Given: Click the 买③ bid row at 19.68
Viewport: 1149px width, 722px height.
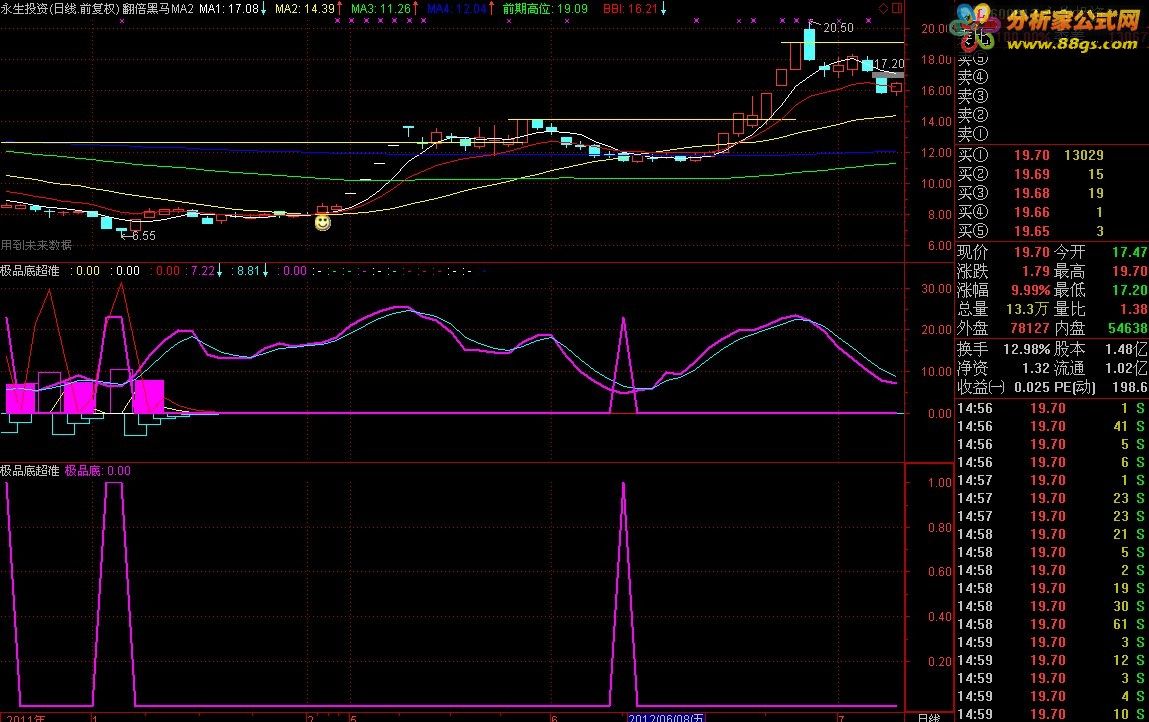Looking at the screenshot, I should click(1052, 194).
